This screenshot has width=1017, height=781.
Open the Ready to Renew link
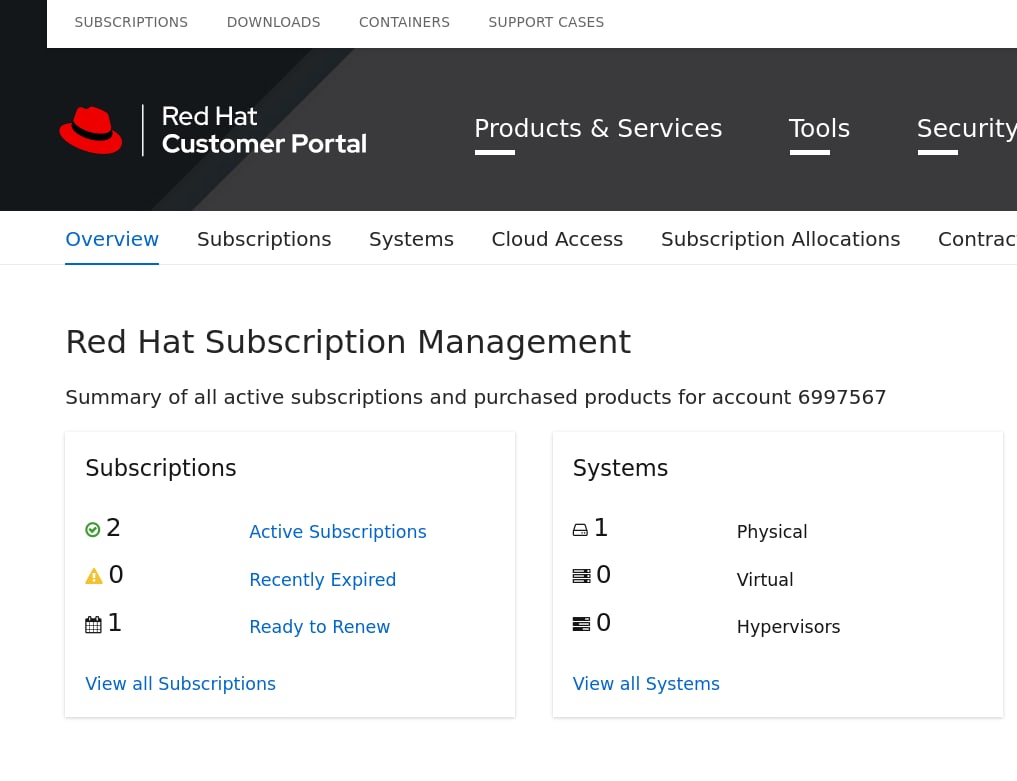[x=320, y=627]
